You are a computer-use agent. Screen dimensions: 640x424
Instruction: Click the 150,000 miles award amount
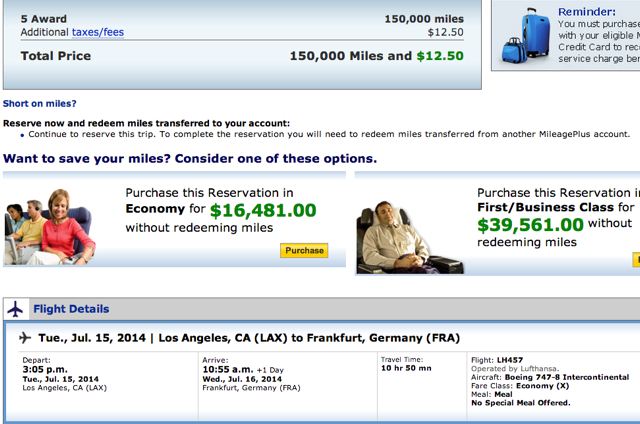pyautogui.click(x=424, y=19)
